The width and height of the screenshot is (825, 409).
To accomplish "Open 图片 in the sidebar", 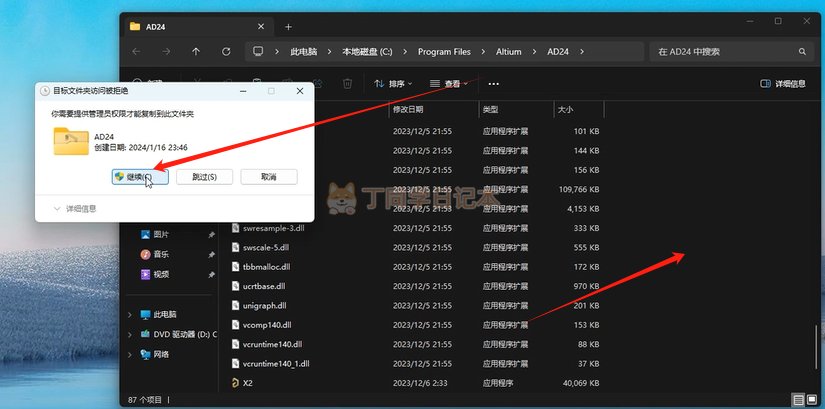I will (161, 235).
